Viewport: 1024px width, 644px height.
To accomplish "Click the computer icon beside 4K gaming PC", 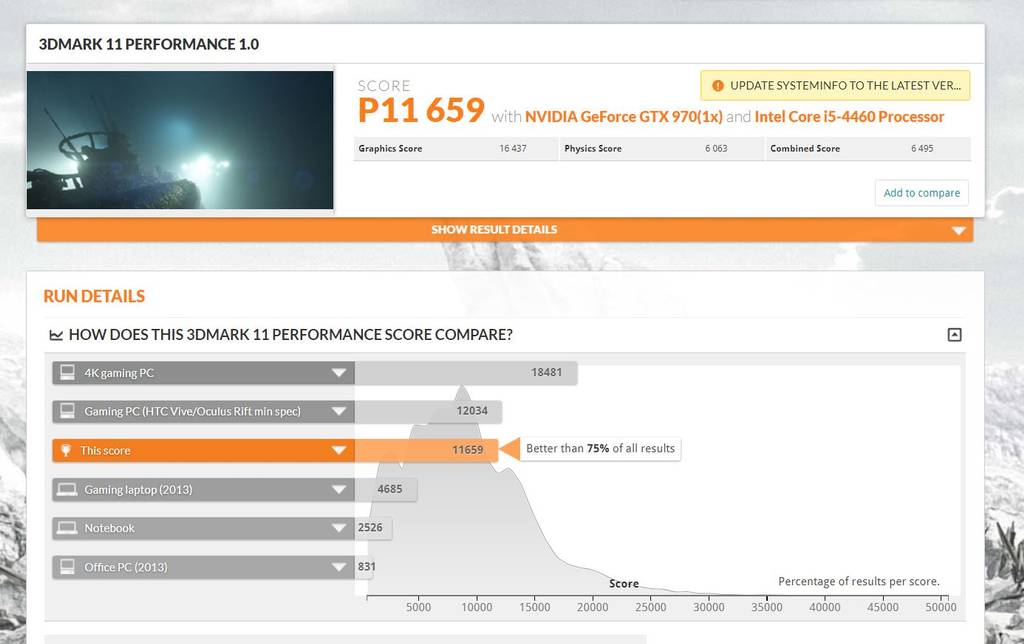I will 67,372.
